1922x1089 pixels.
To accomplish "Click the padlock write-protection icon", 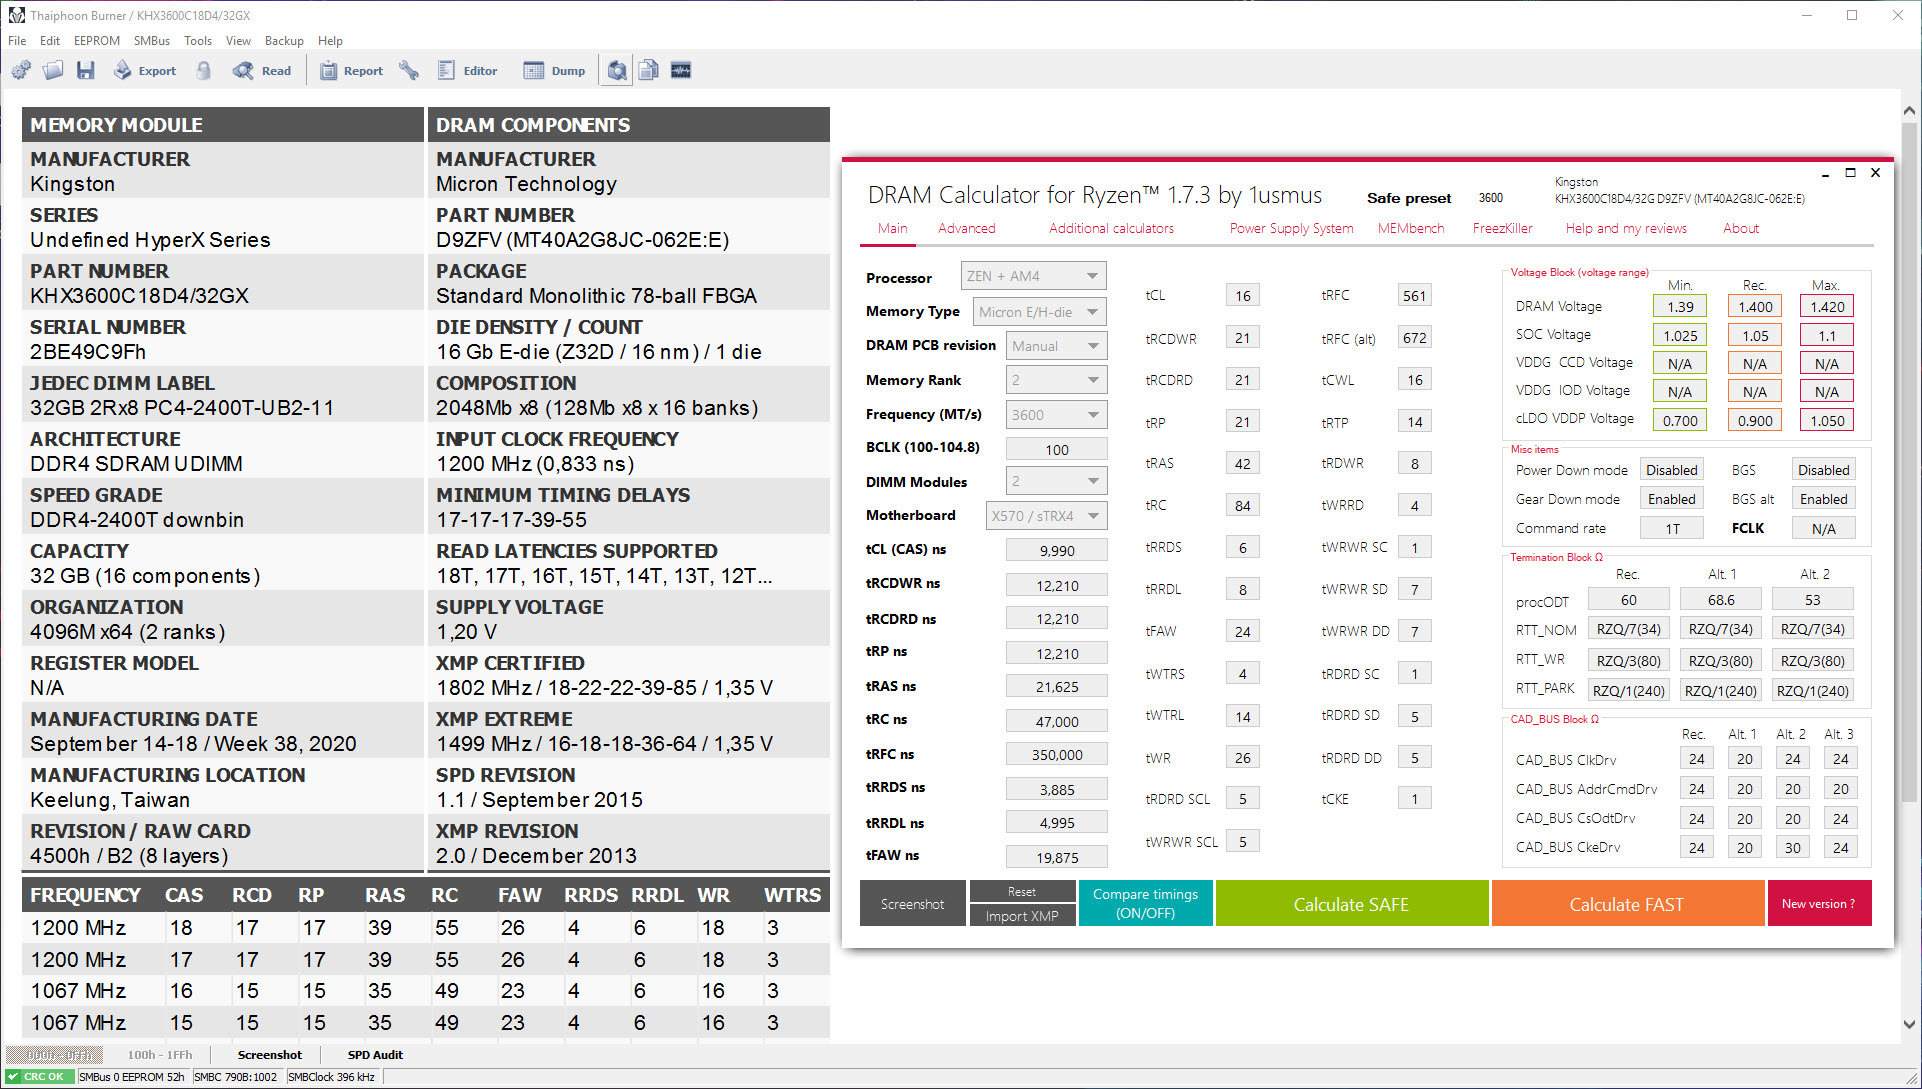I will [204, 70].
